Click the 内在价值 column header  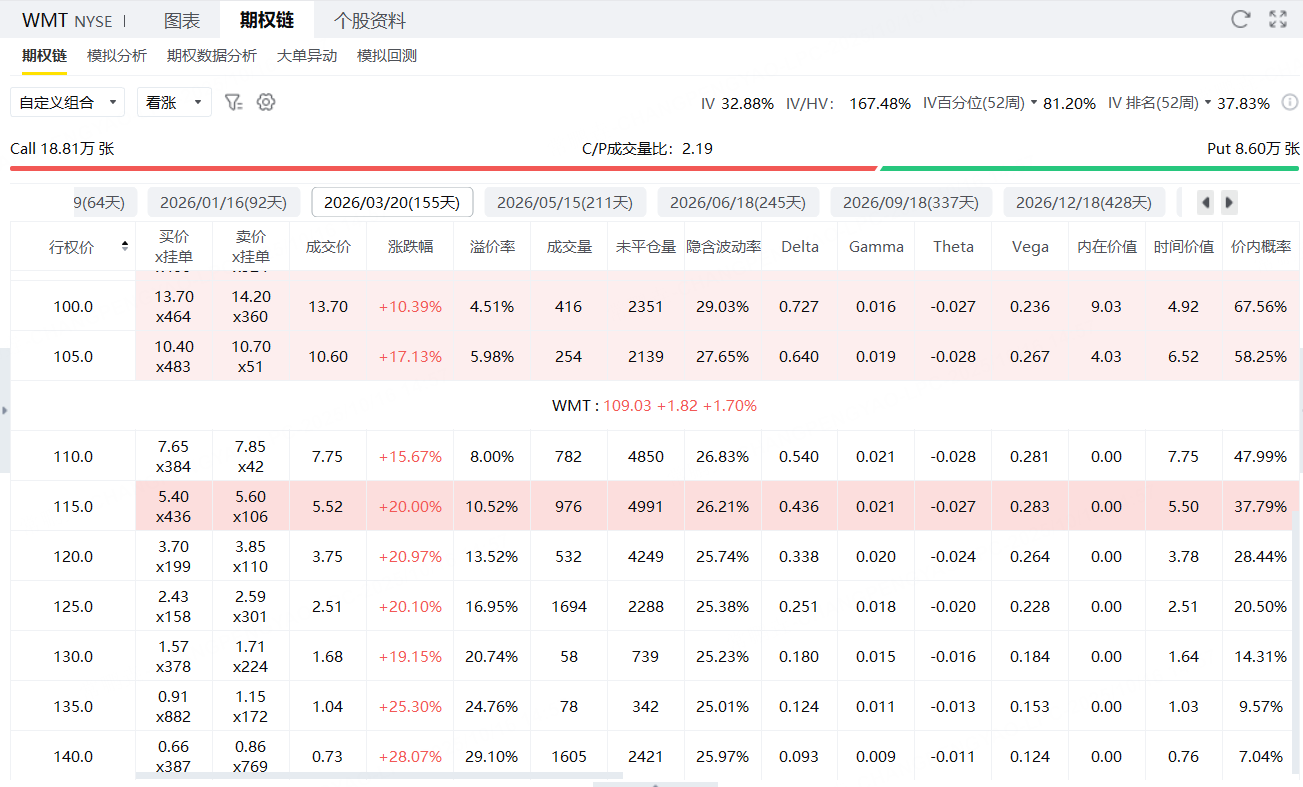coord(1107,246)
